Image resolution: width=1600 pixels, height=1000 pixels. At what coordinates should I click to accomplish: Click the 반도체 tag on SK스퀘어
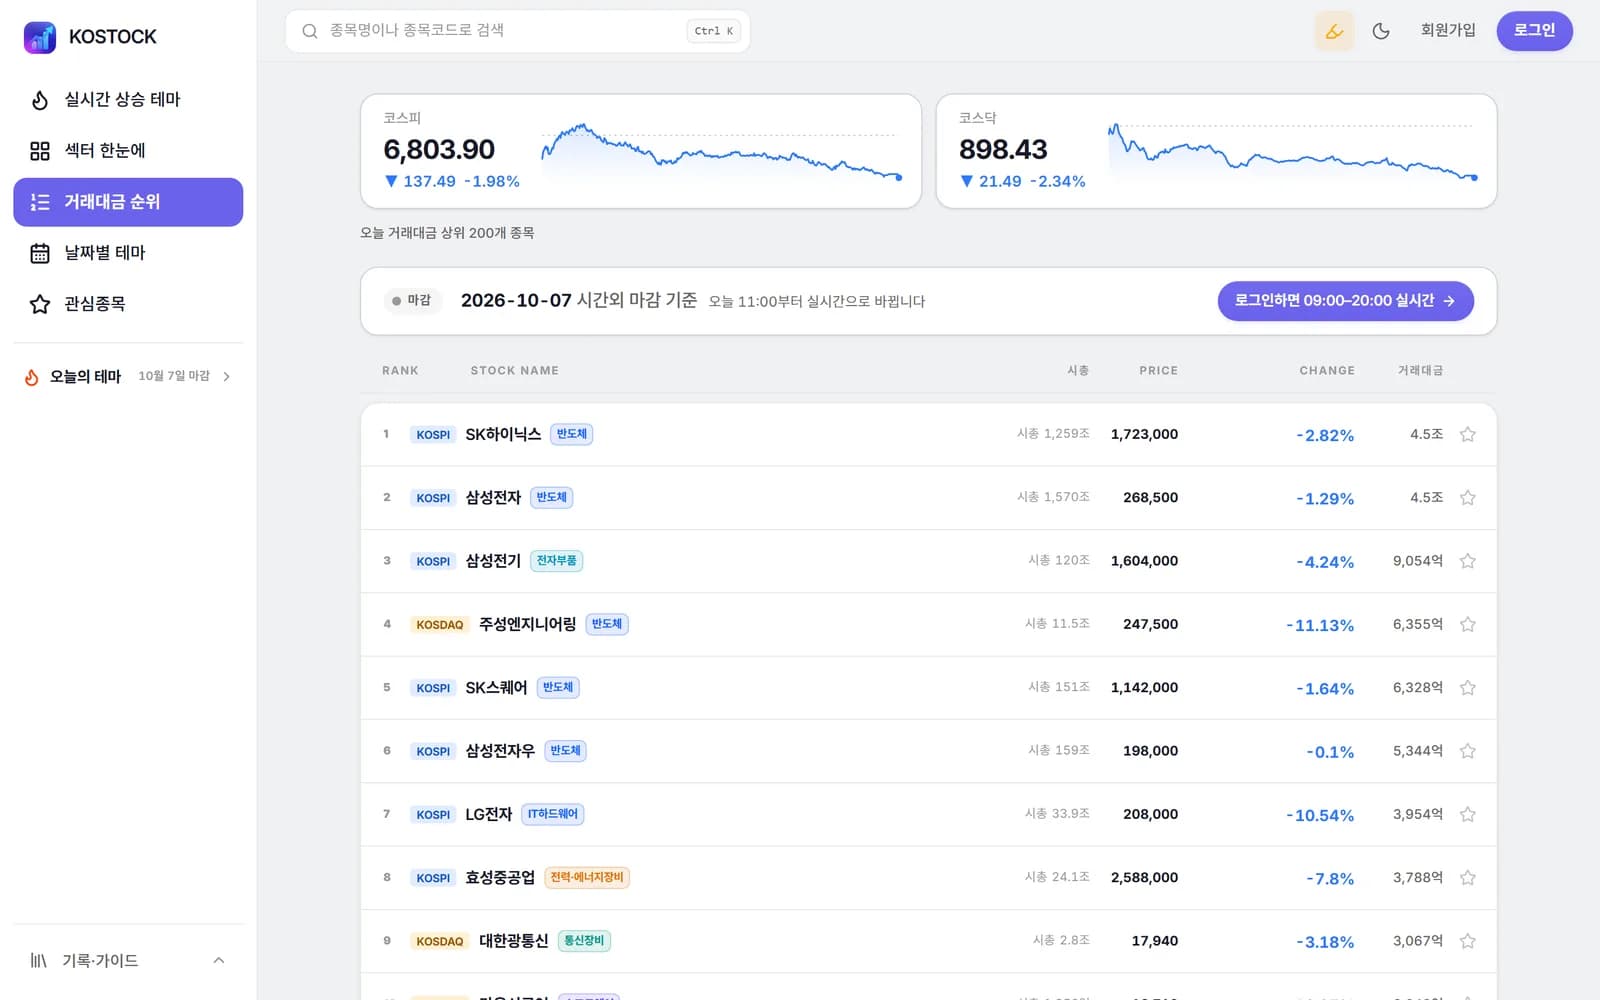click(x=558, y=687)
